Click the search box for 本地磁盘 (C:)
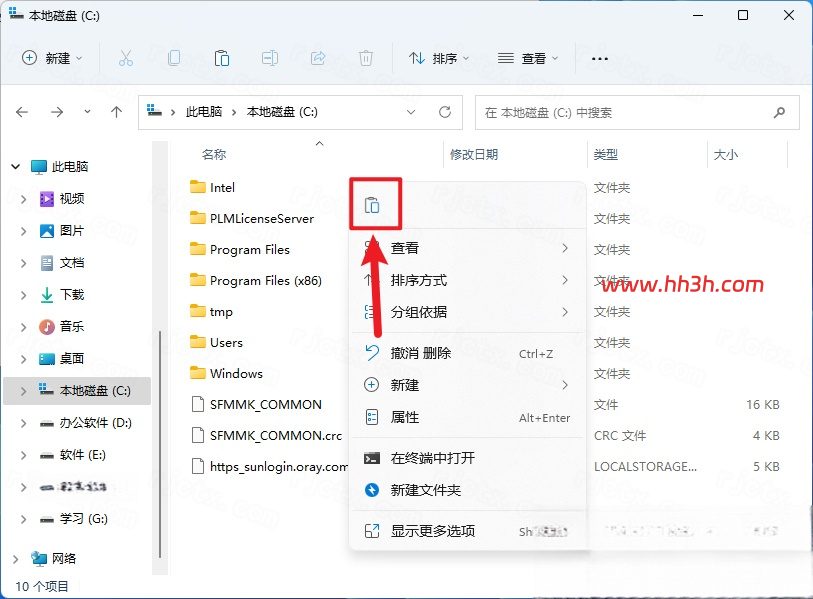 pyautogui.click(x=637, y=112)
